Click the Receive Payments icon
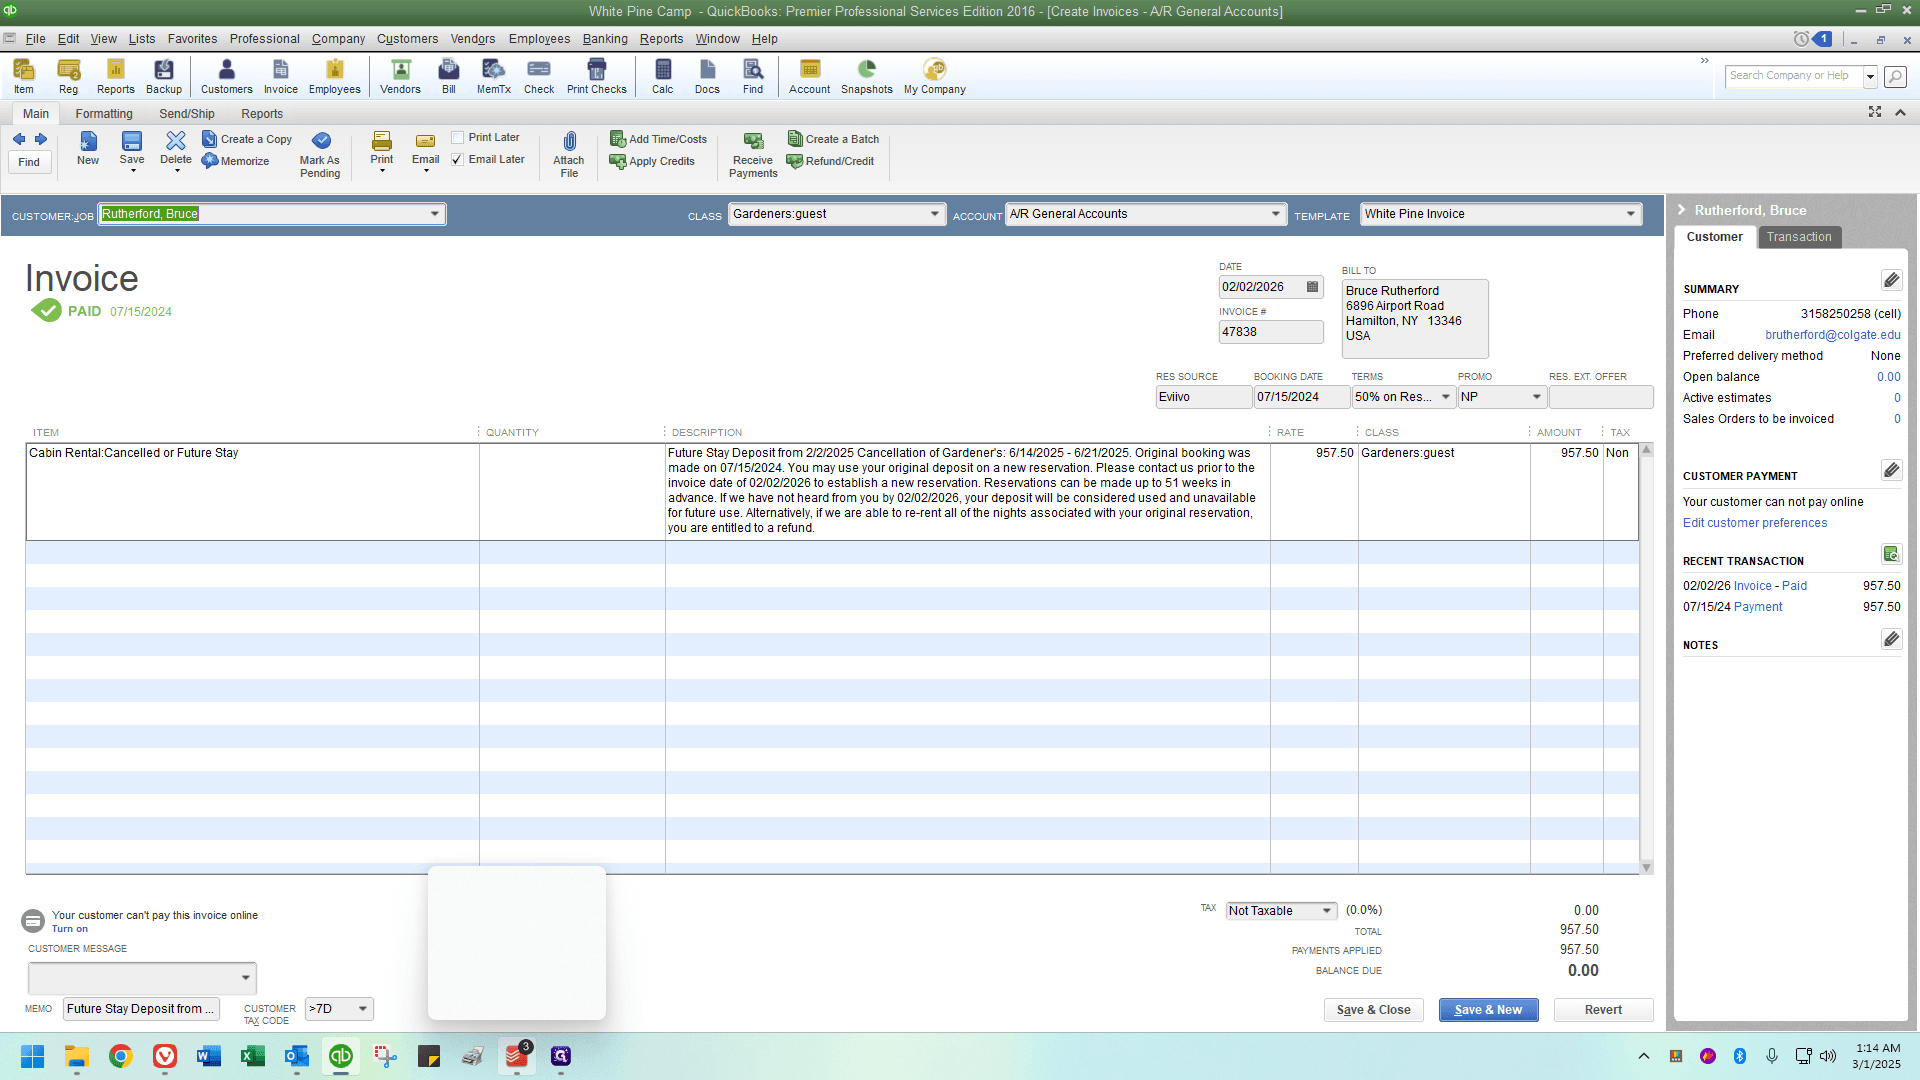 [753, 154]
